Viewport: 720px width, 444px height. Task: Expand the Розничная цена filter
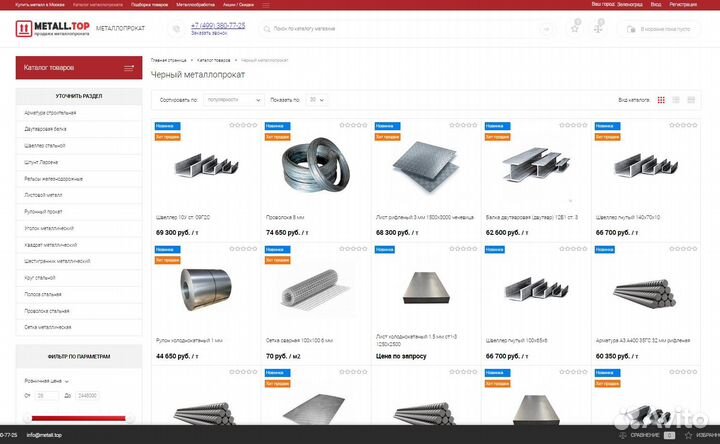46,381
